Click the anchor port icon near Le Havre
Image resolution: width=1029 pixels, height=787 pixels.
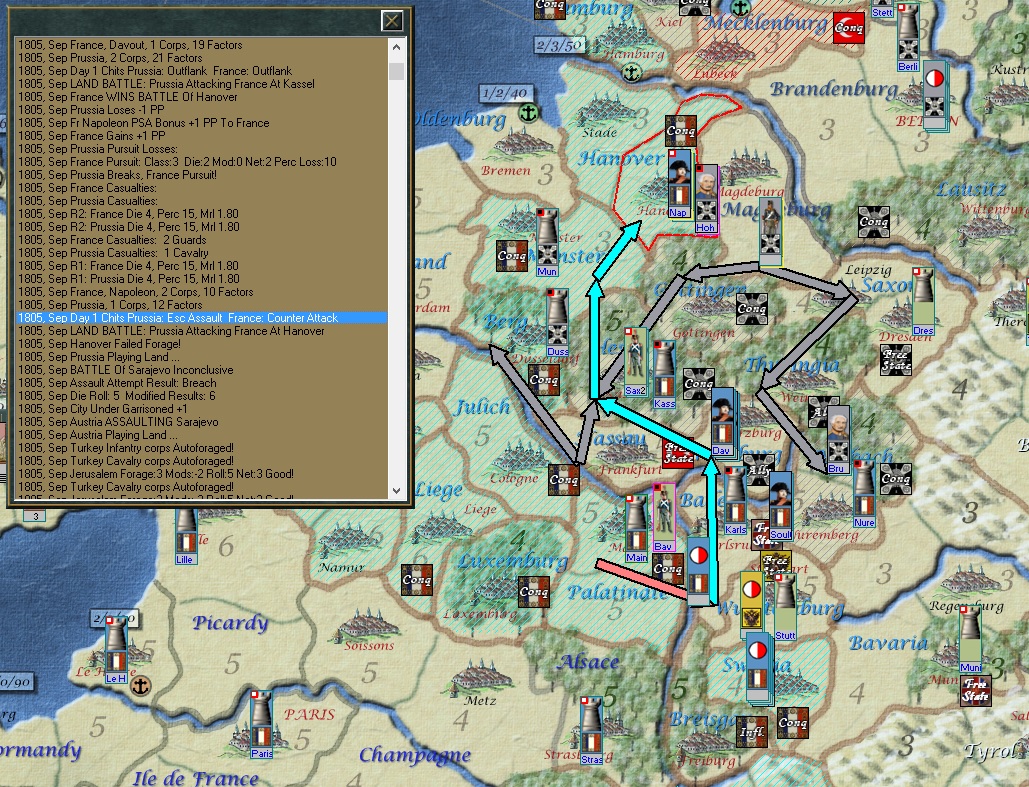(x=140, y=686)
